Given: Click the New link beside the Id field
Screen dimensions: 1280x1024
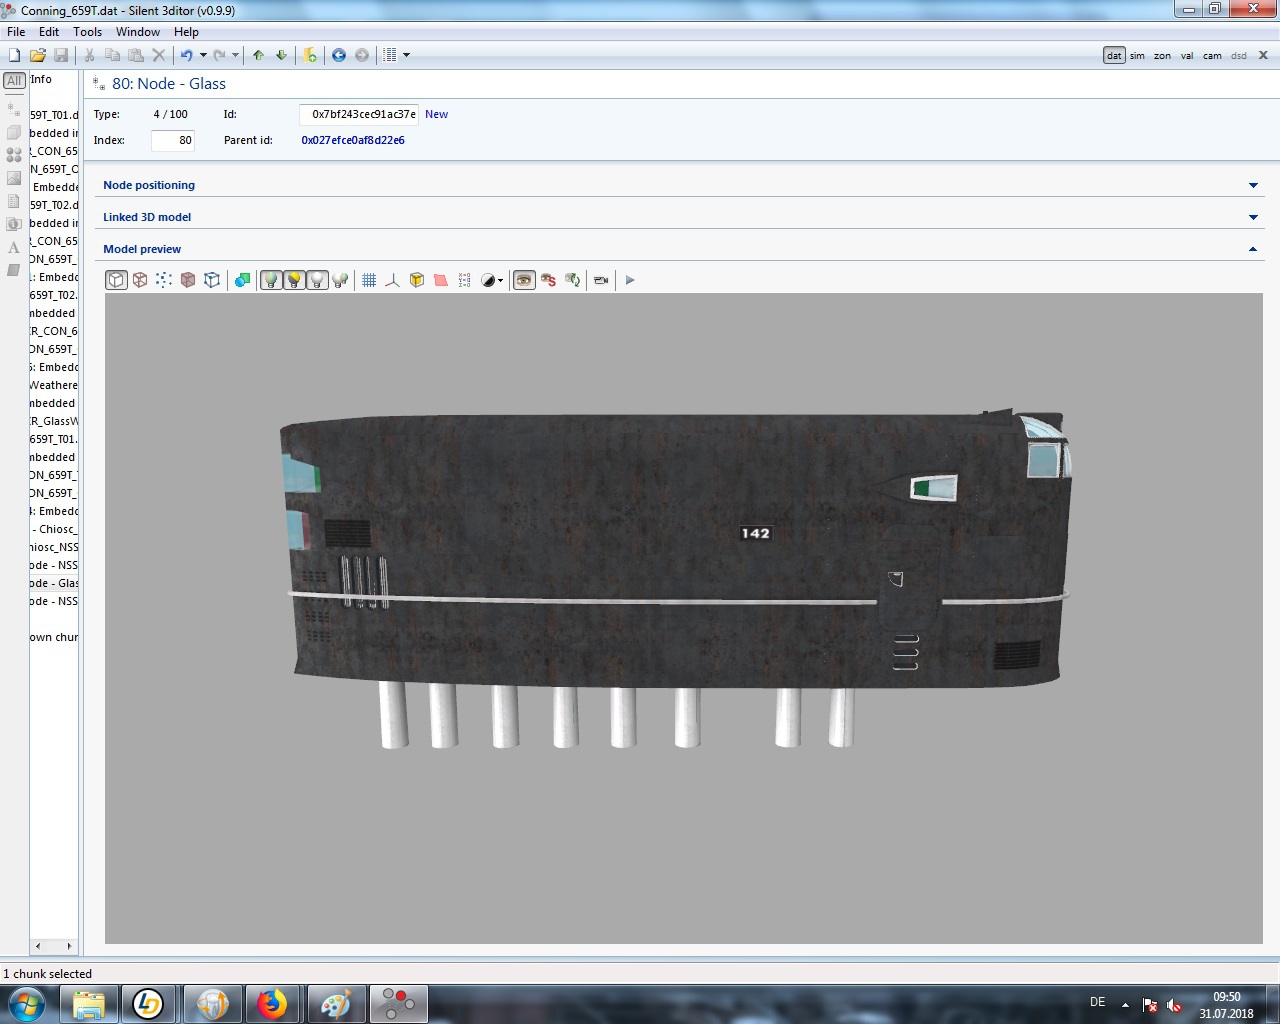Looking at the screenshot, I should (x=436, y=114).
